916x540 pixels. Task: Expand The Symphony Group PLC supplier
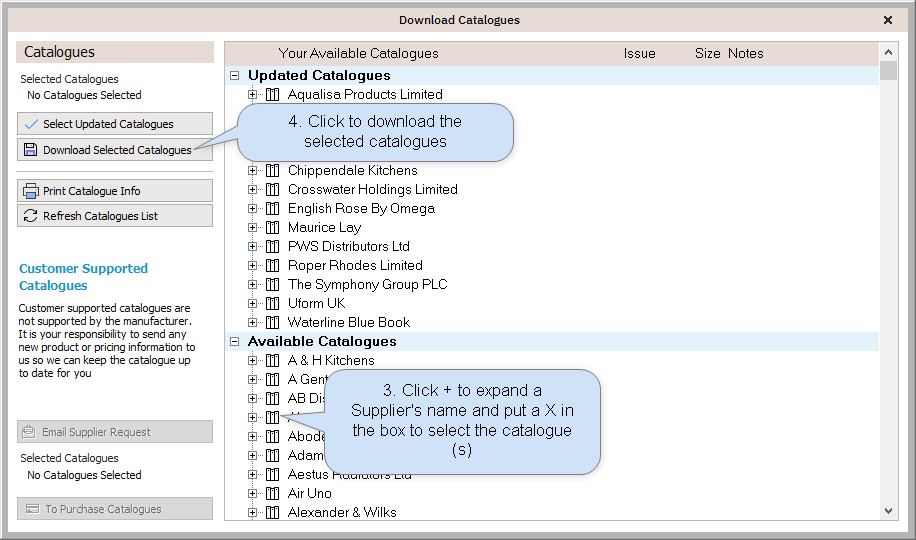[252, 285]
